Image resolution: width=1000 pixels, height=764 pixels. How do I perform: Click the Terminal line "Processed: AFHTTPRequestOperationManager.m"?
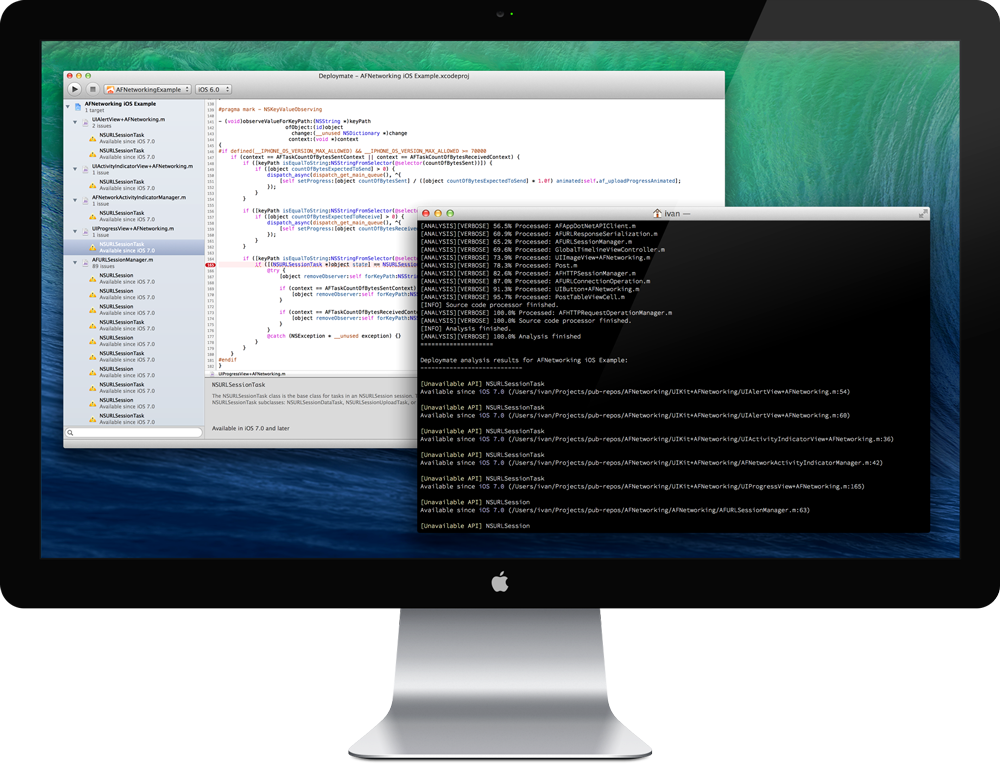546,313
